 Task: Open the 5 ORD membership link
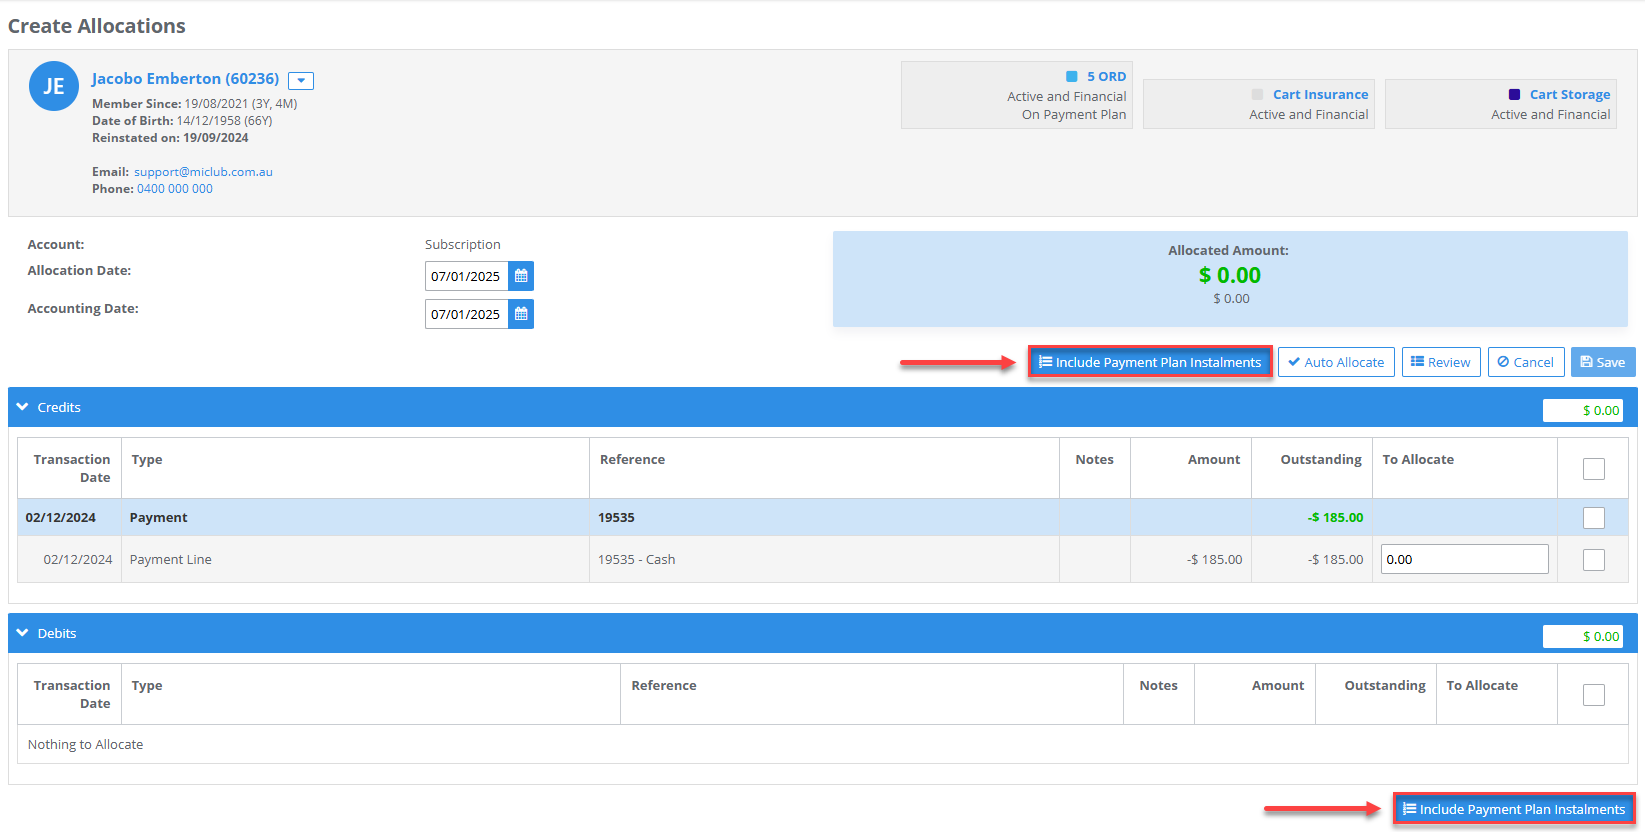tap(1106, 77)
